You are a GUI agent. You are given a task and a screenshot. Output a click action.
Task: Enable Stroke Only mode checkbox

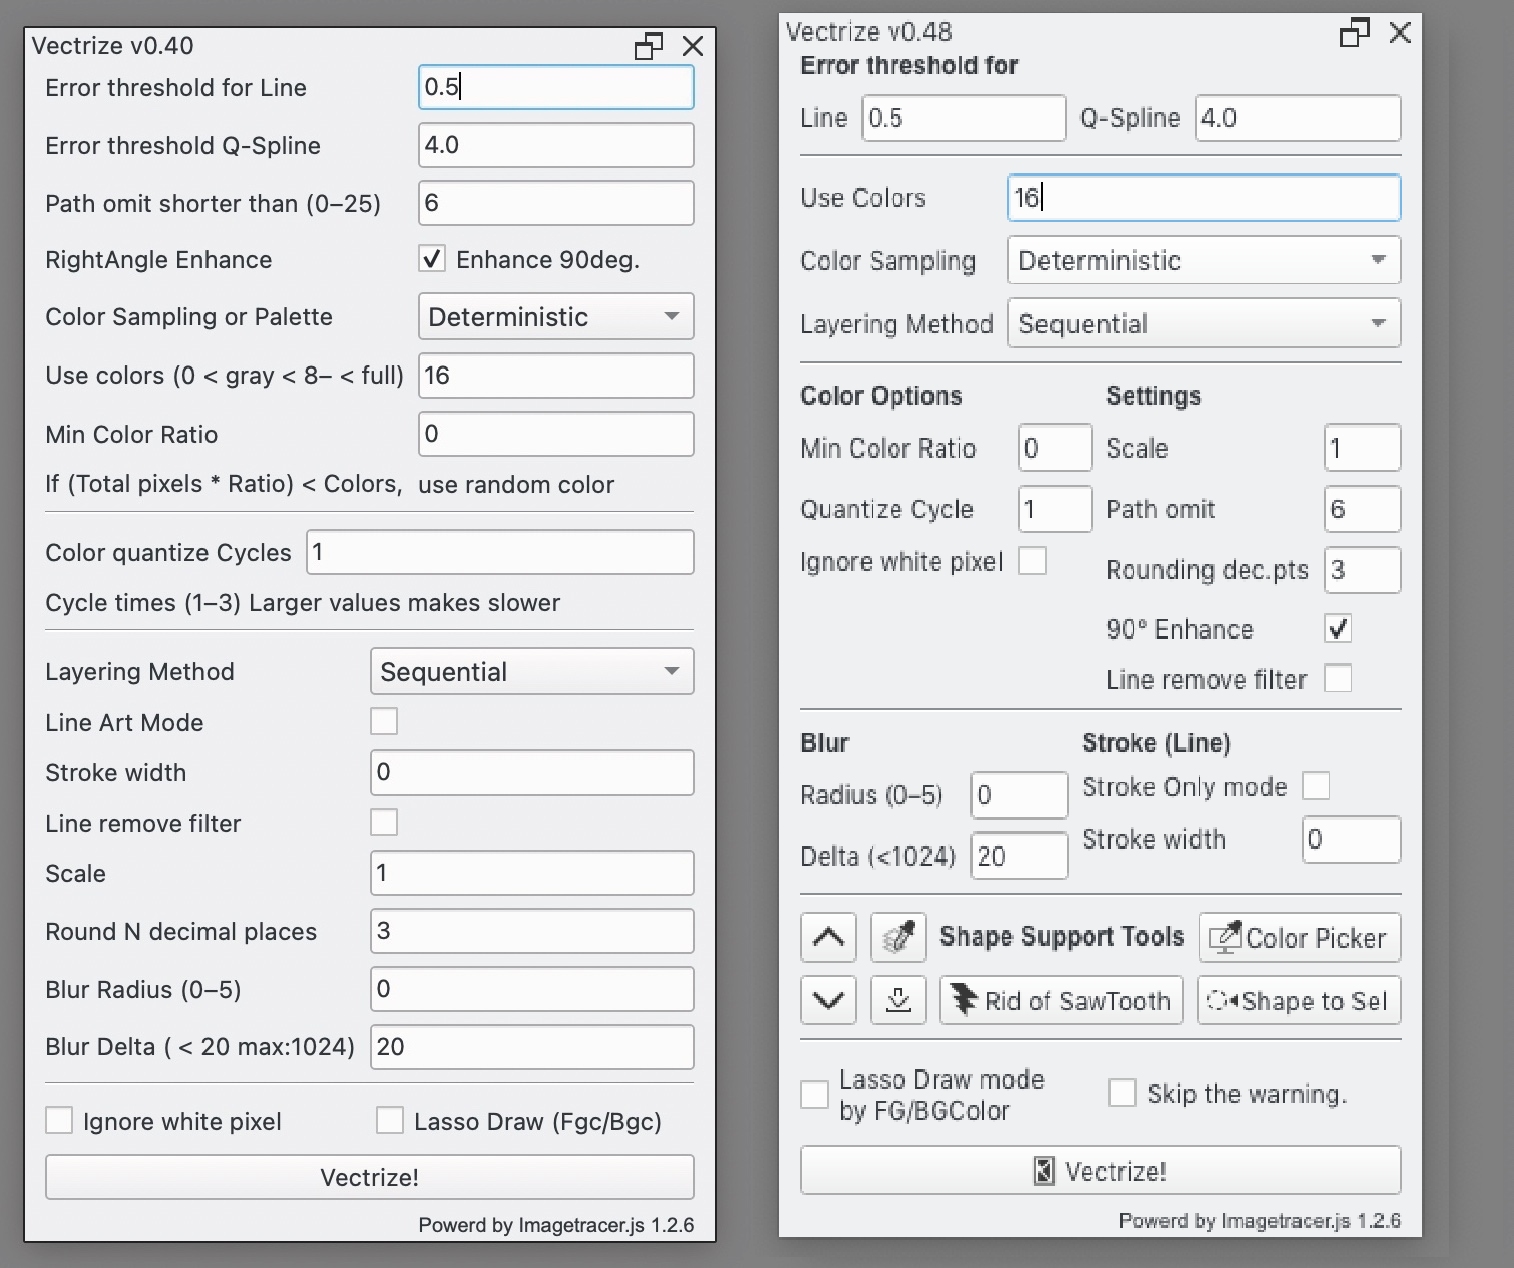[1316, 786]
